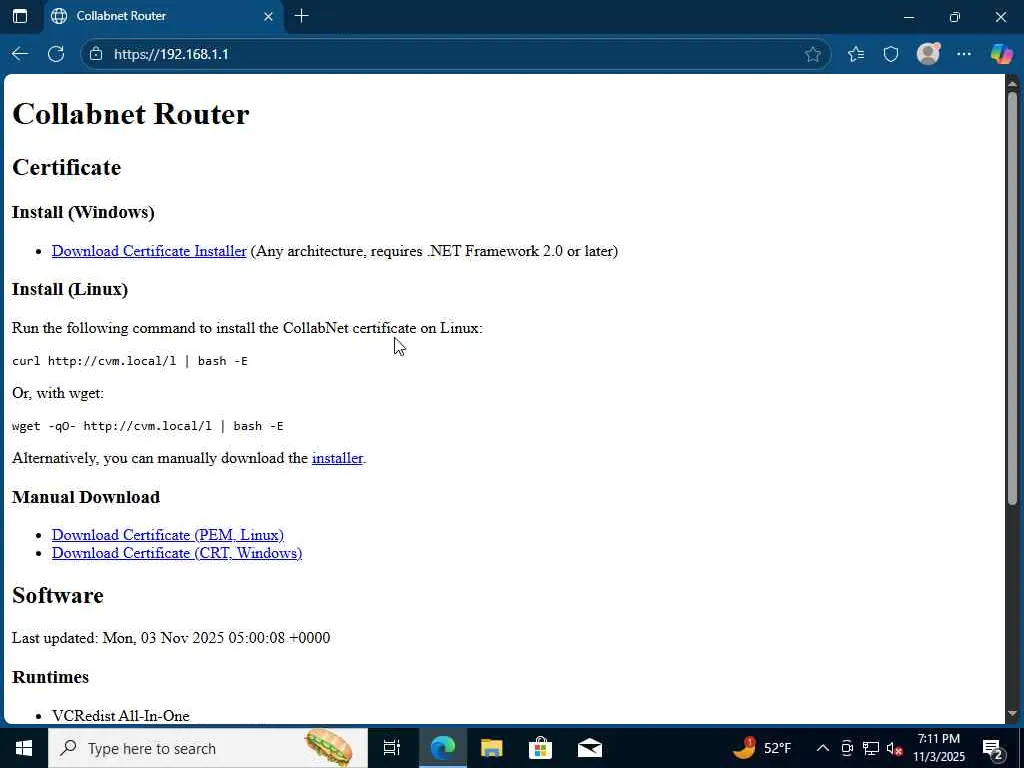Image resolution: width=1024 pixels, height=768 pixels.
Task: View site information lock icon
Action: [x=96, y=54]
